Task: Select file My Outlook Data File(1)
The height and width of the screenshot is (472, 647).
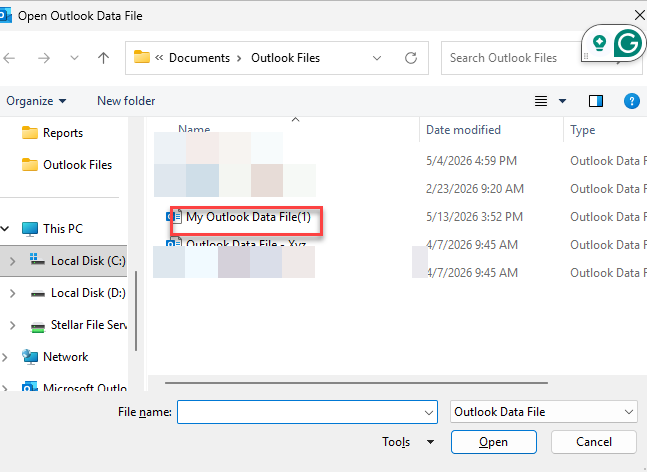Action: click(x=248, y=217)
